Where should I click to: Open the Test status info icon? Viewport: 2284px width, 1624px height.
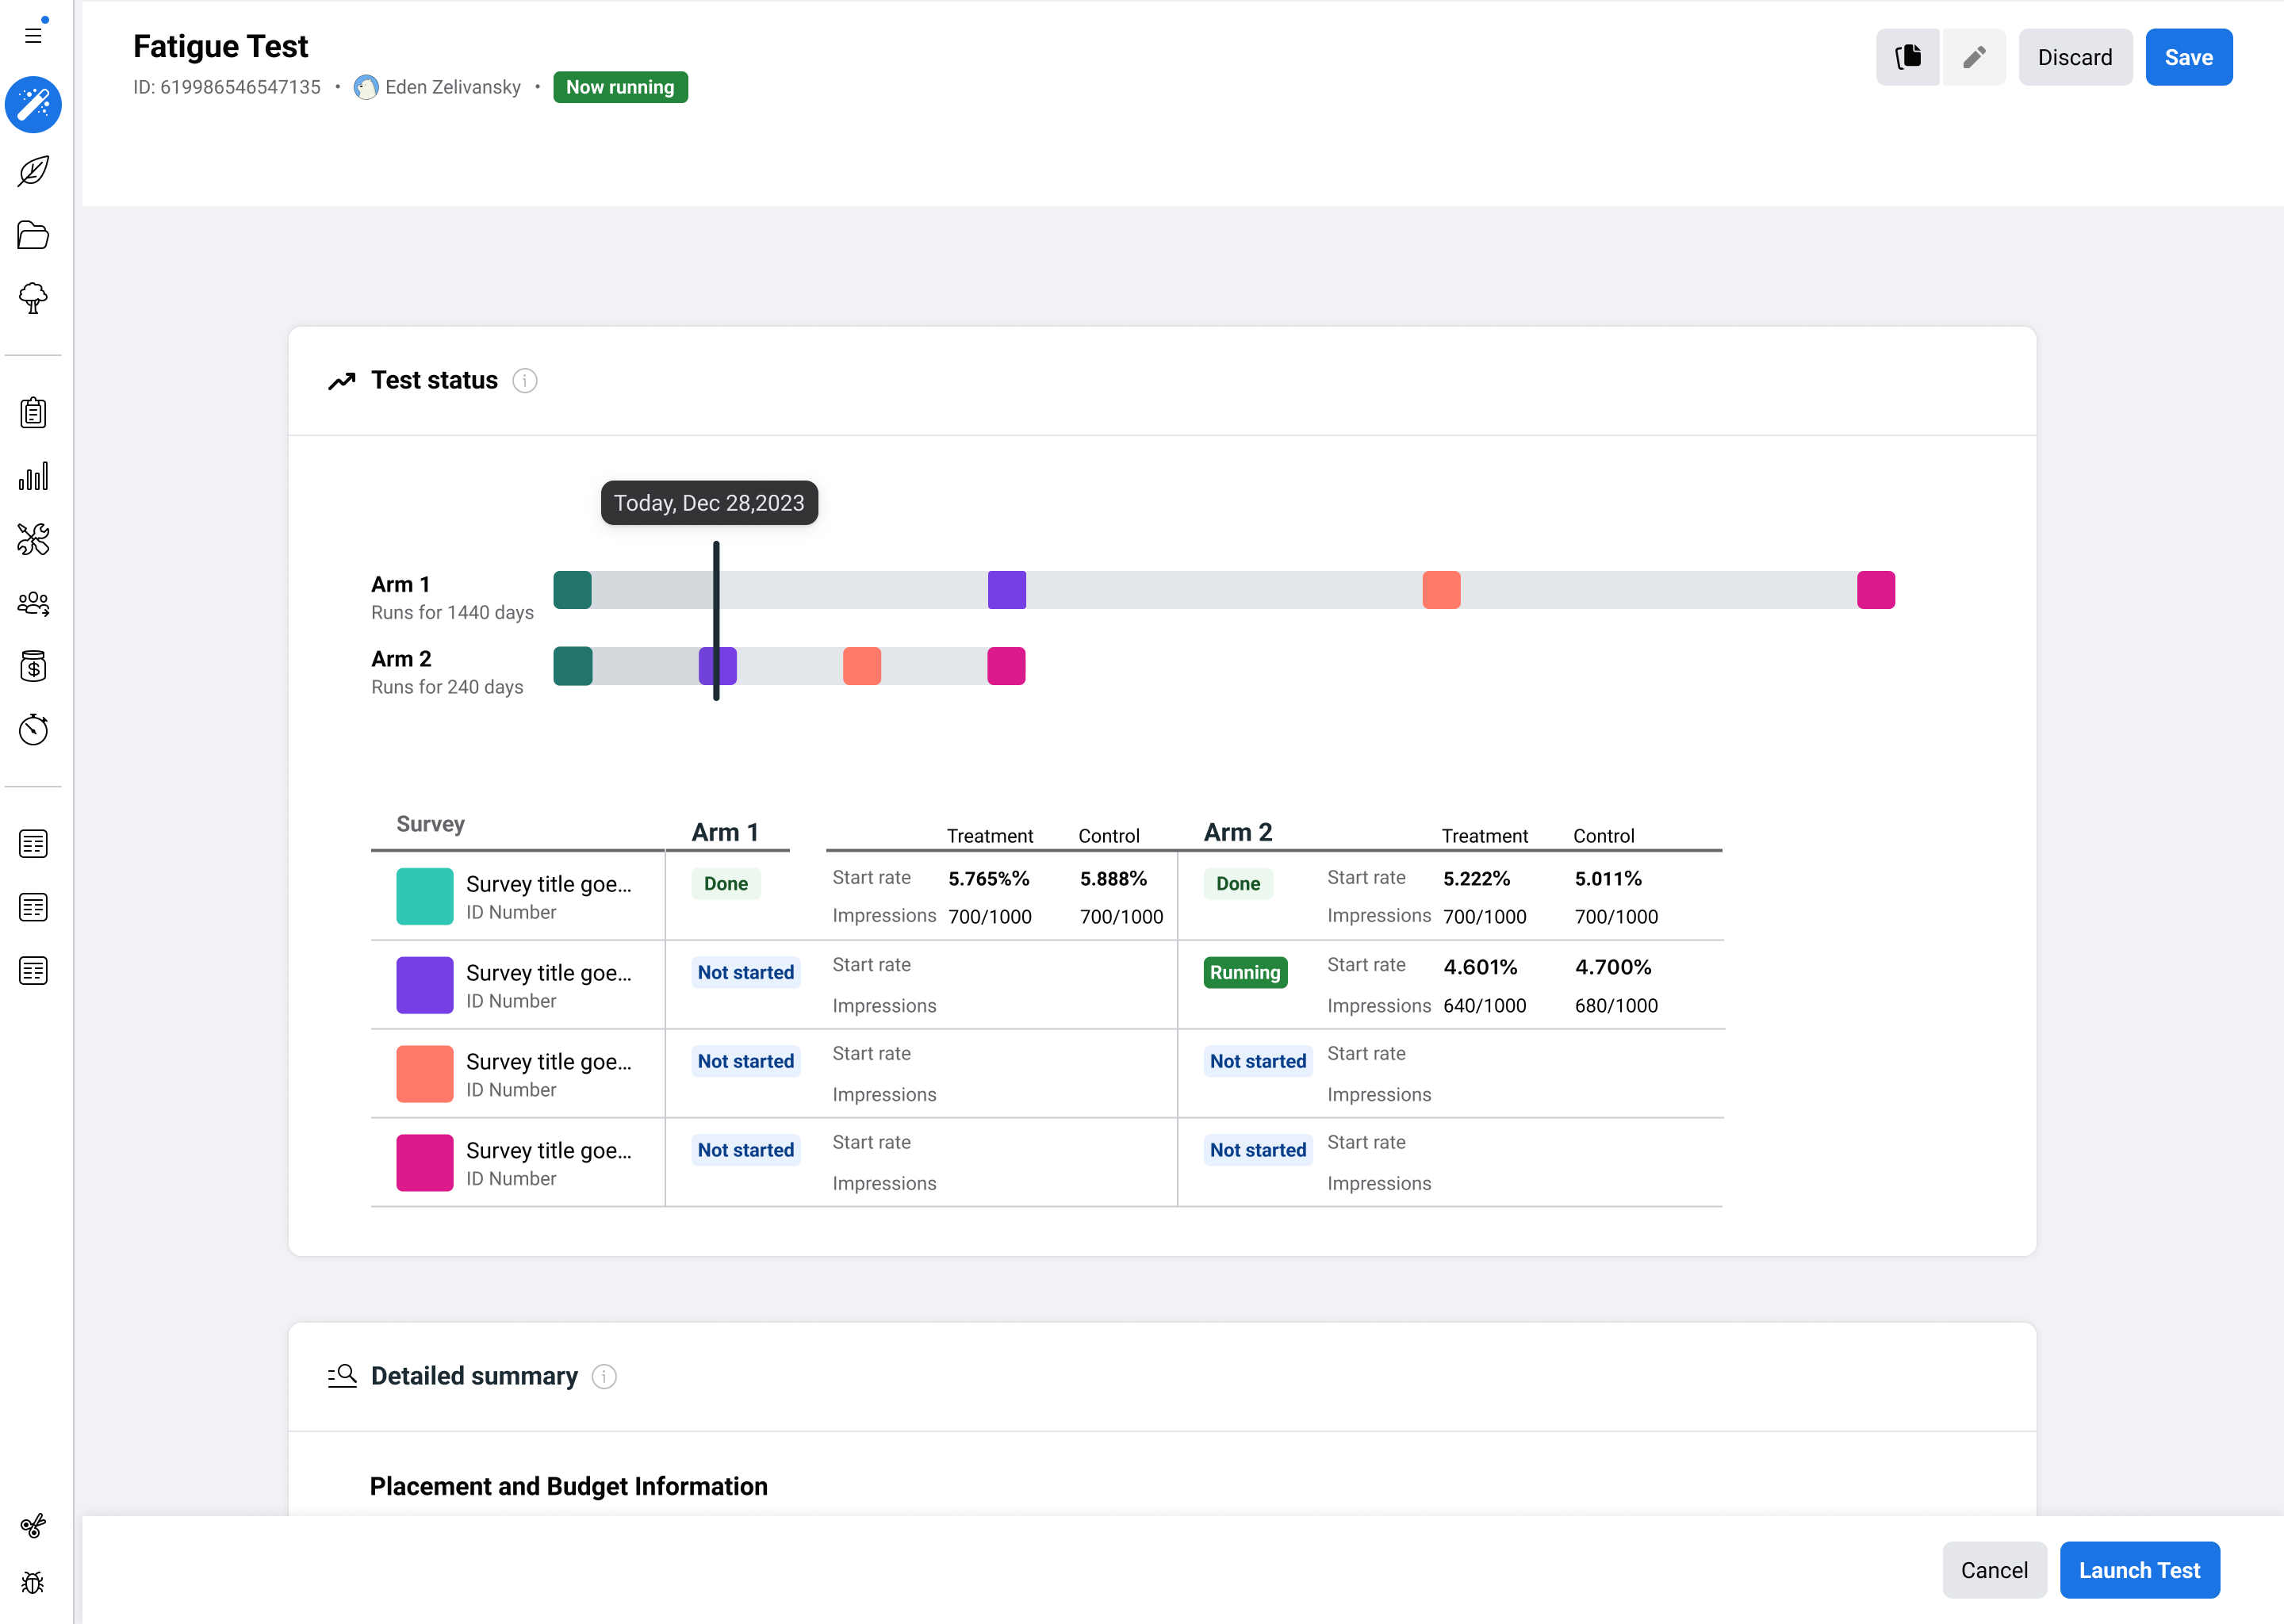(525, 381)
